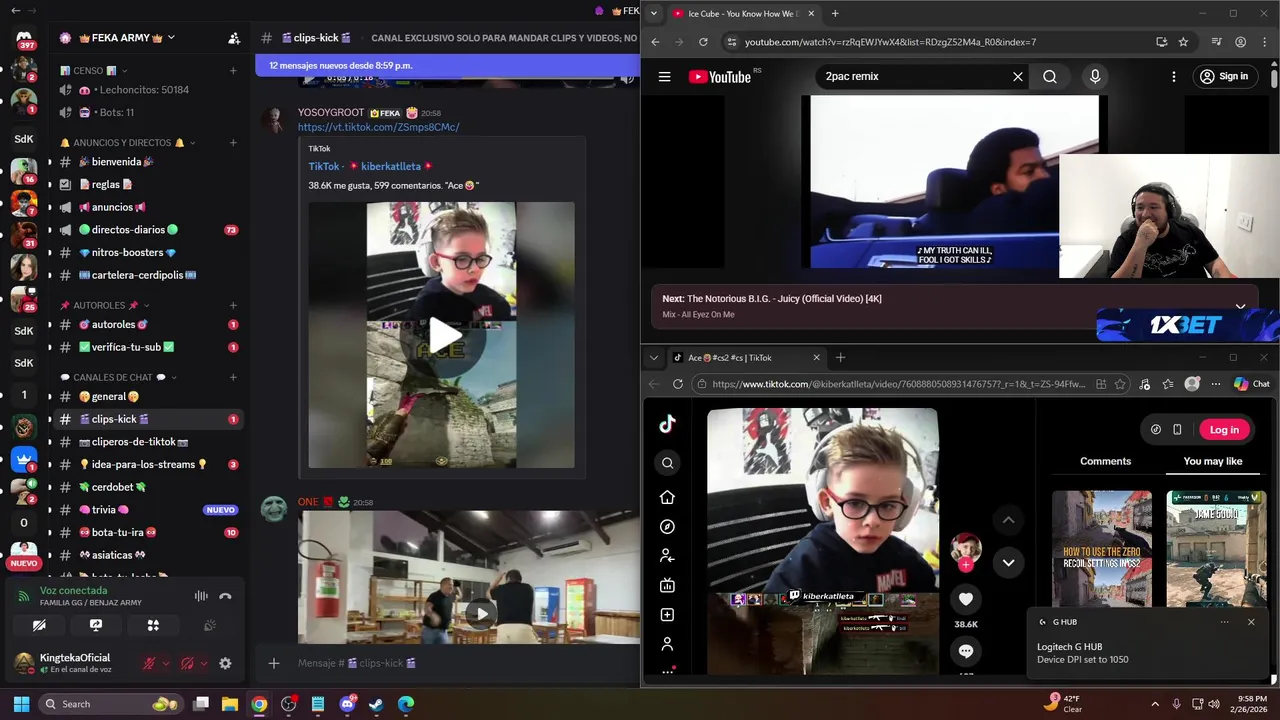1280x720 pixels.
Task: Follow kiberkatlleta with red plus badge
Action: (x=966, y=565)
